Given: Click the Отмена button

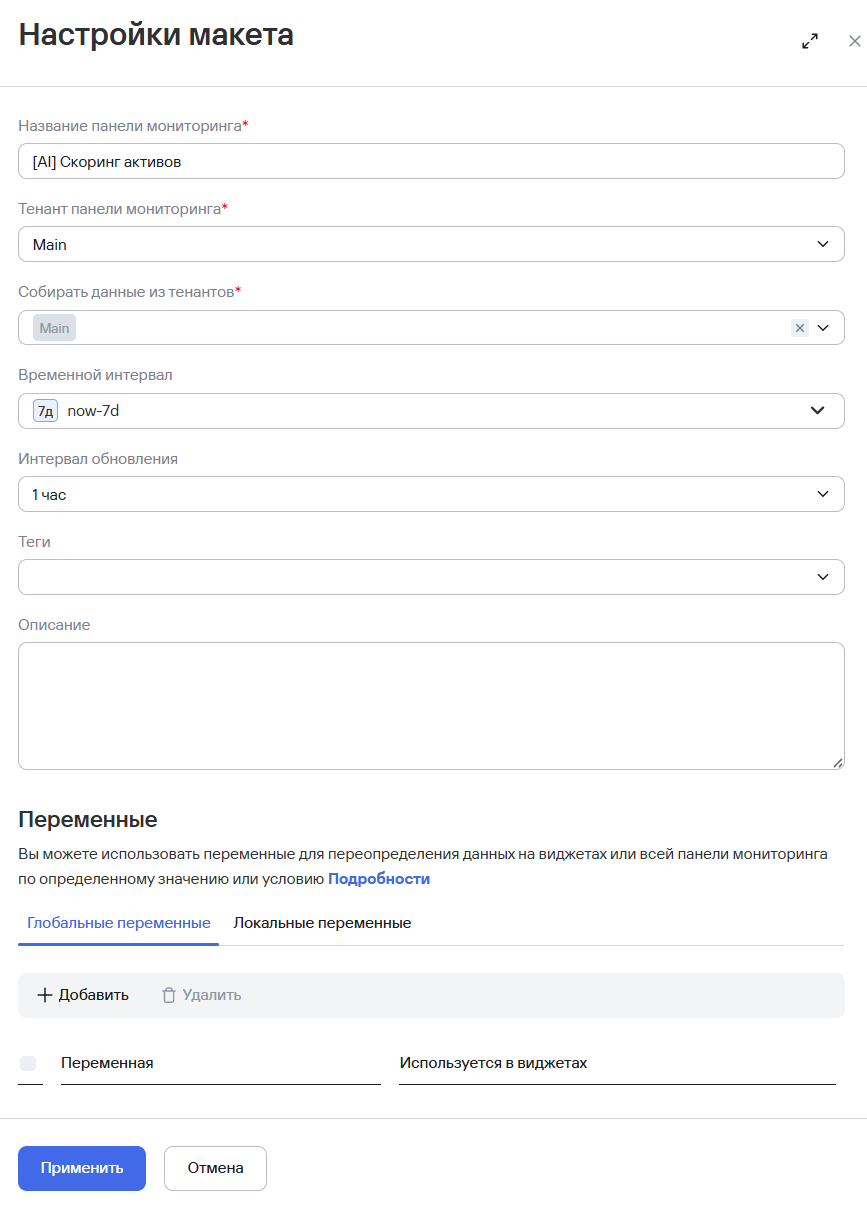Looking at the screenshot, I should (215, 1168).
